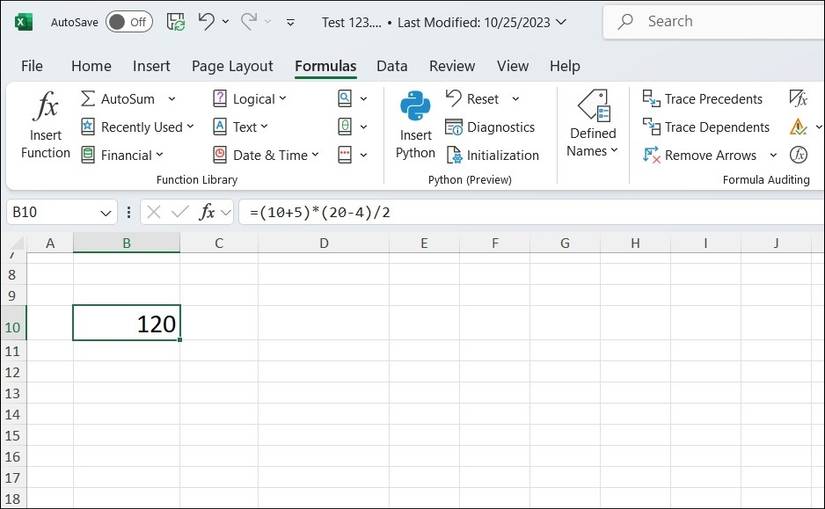Open the file name Last Modified dropdown

[x=561, y=22]
